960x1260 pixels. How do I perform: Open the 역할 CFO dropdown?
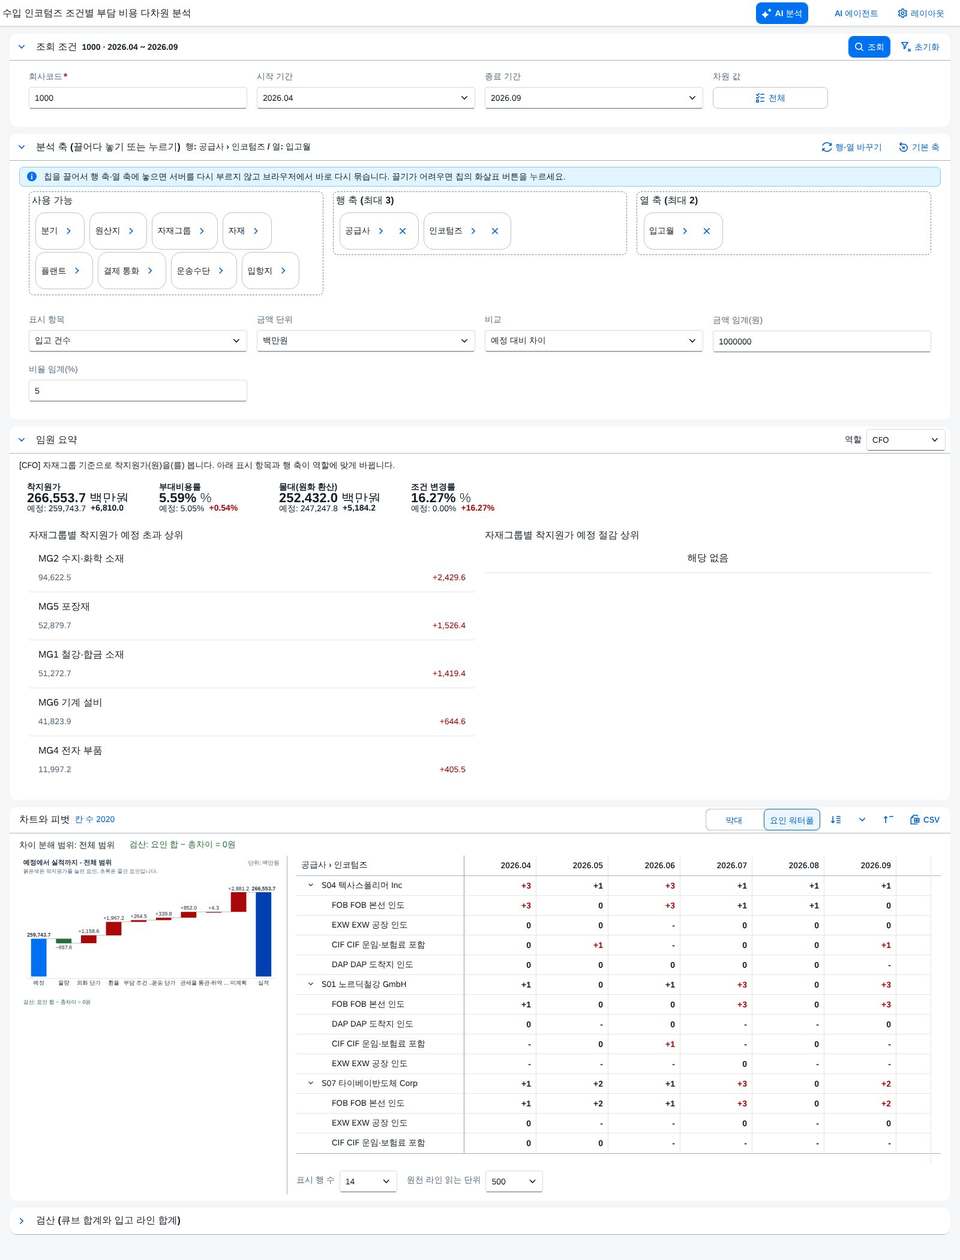(905, 440)
